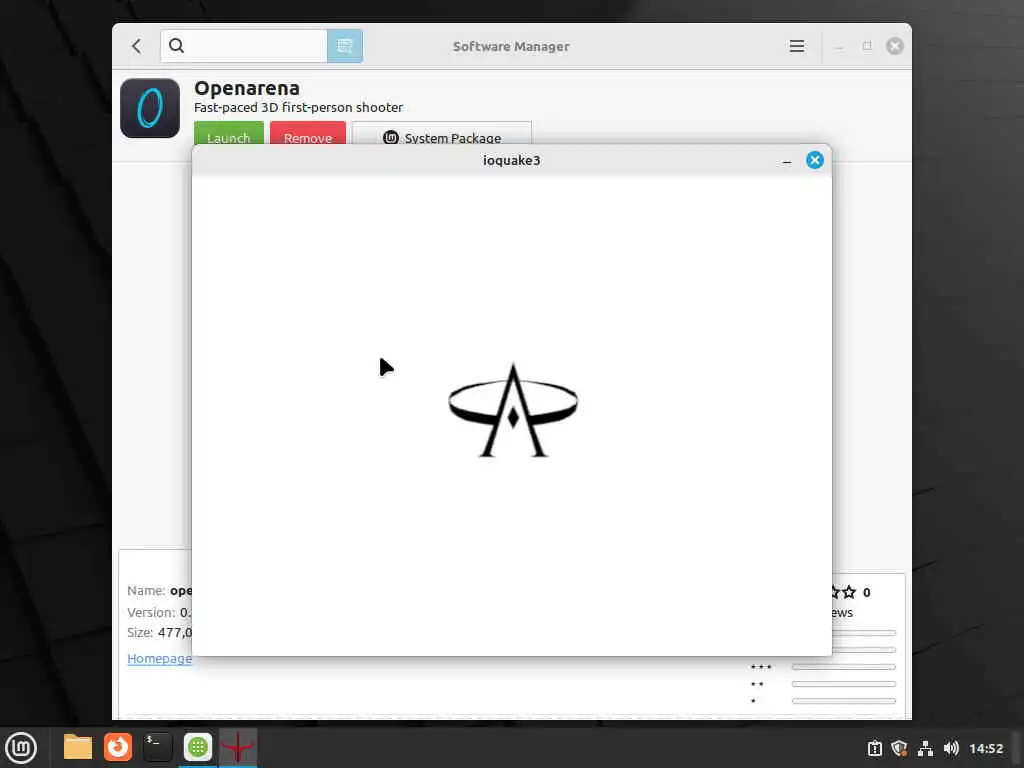Click the one-star rating bar
The height and width of the screenshot is (768, 1024).
click(x=844, y=701)
